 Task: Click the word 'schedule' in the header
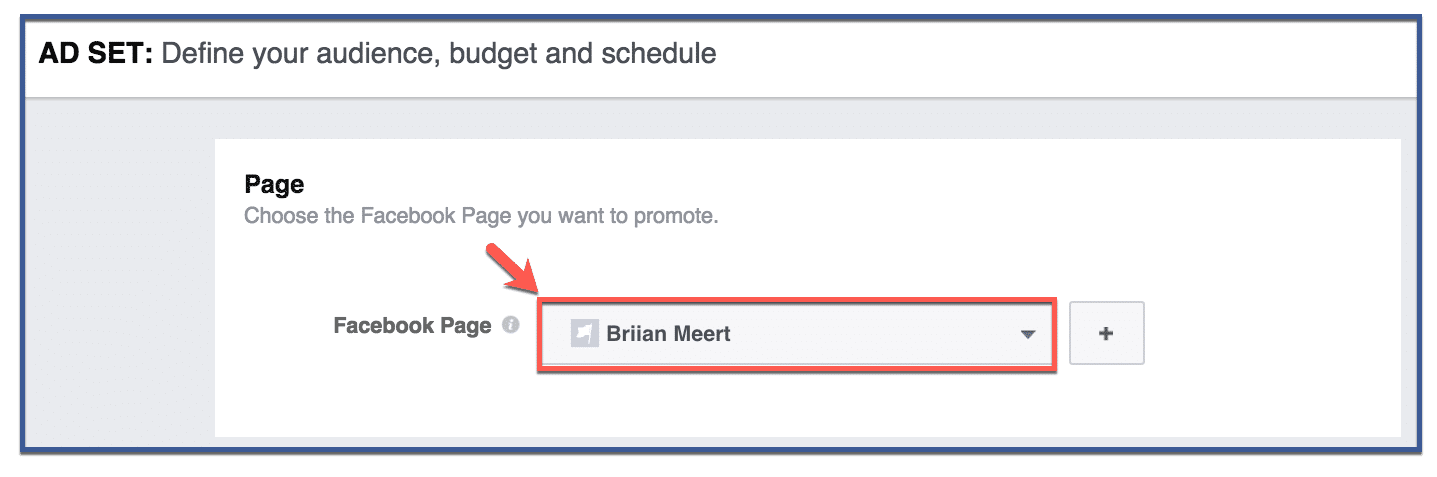coord(658,53)
